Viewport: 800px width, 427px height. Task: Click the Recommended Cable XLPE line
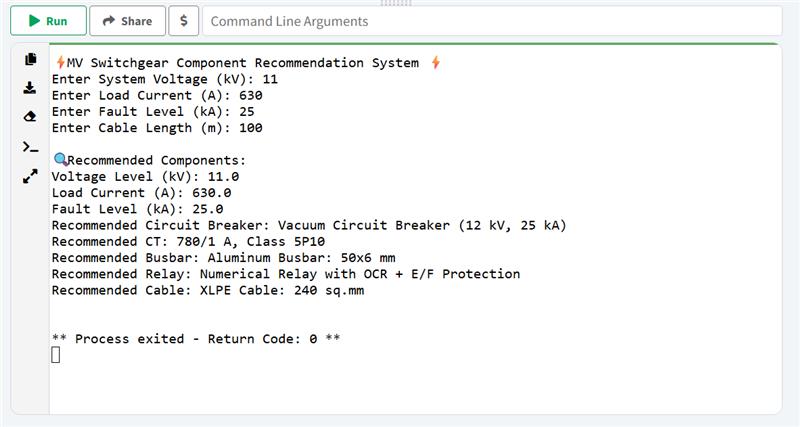[x=207, y=290]
